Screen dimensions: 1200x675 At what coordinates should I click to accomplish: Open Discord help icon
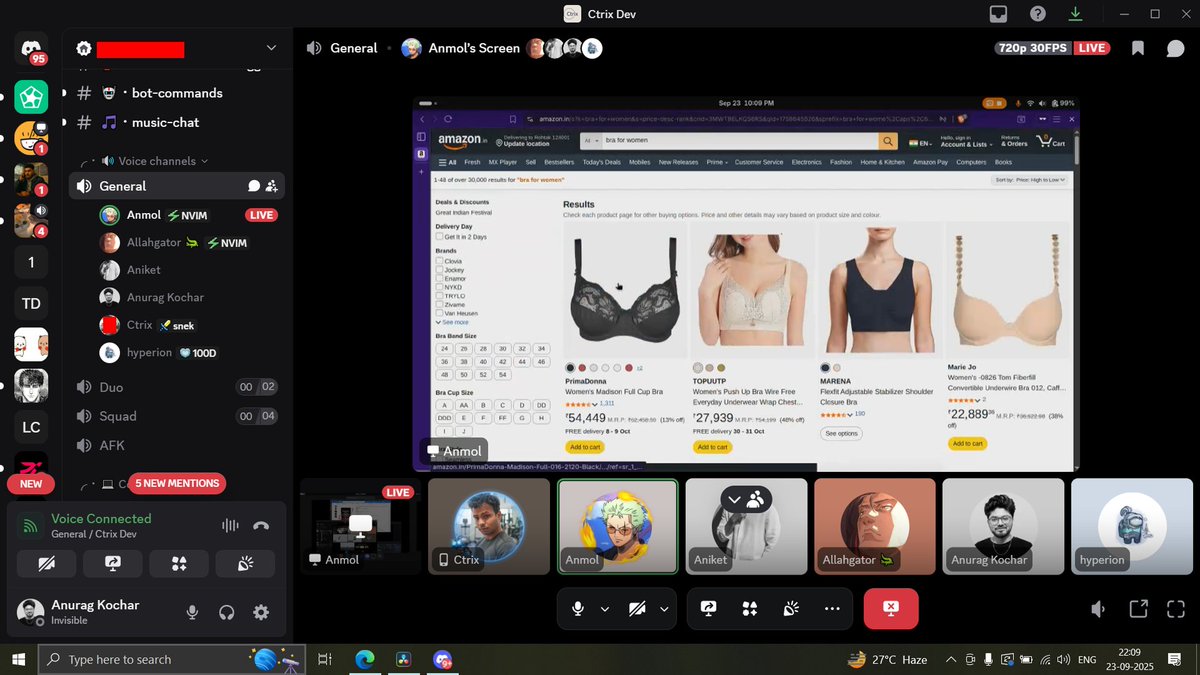1038,14
